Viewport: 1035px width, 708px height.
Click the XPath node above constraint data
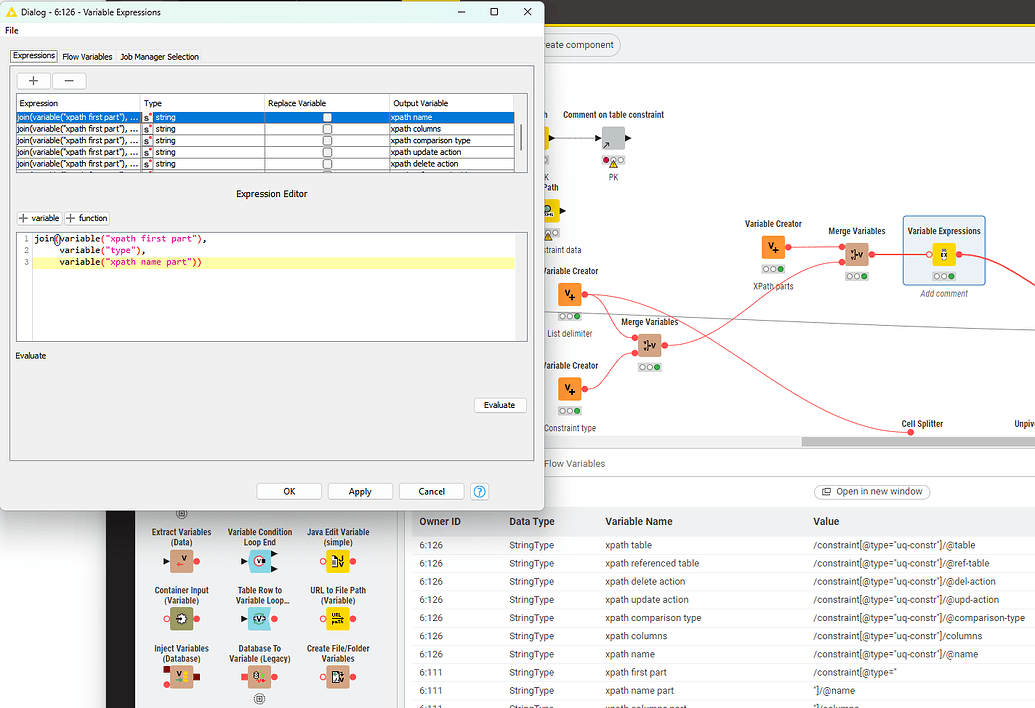coord(550,211)
